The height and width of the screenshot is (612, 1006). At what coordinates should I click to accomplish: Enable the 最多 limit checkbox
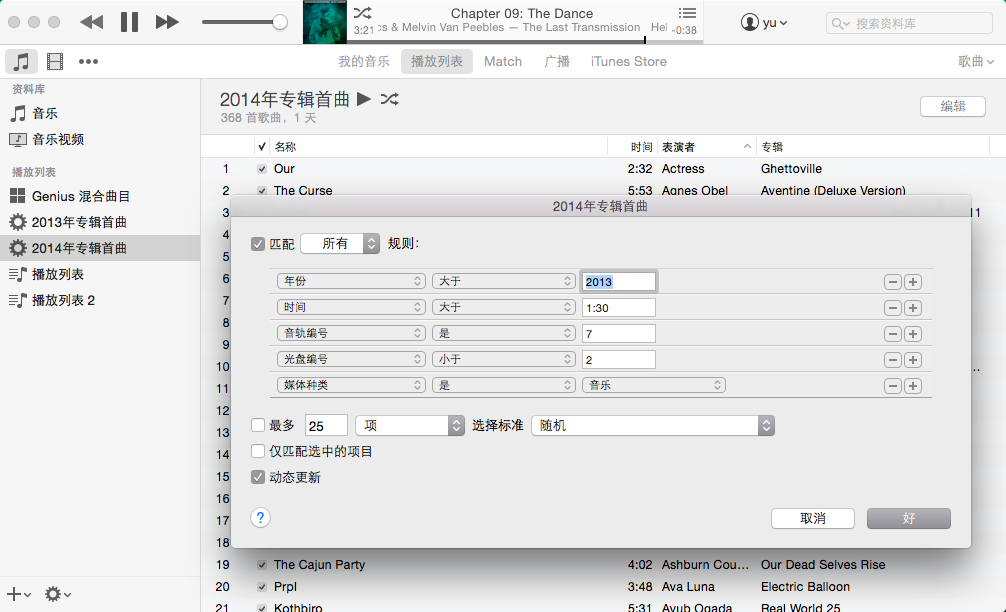click(x=258, y=425)
